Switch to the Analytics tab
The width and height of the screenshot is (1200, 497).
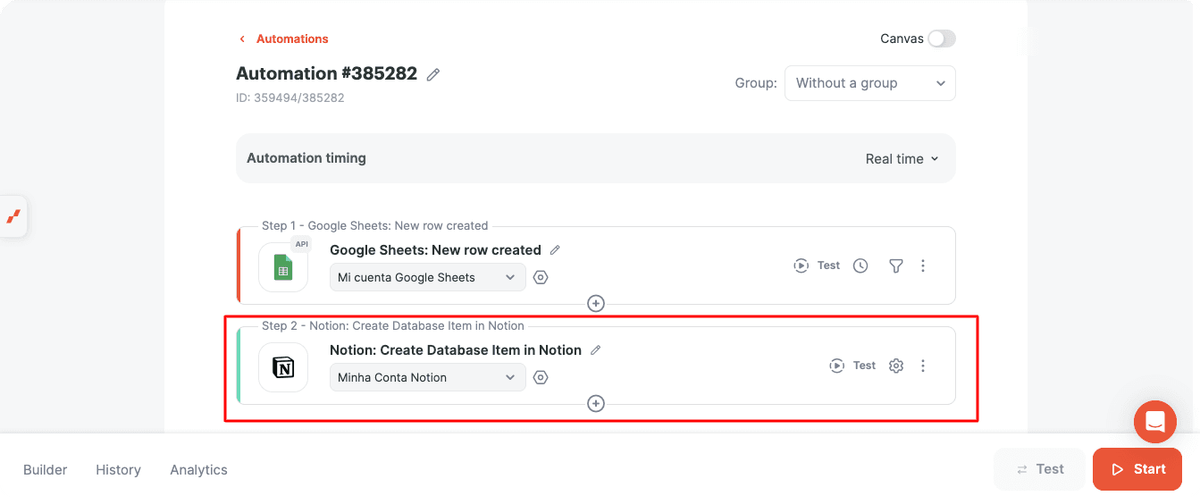click(199, 470)
